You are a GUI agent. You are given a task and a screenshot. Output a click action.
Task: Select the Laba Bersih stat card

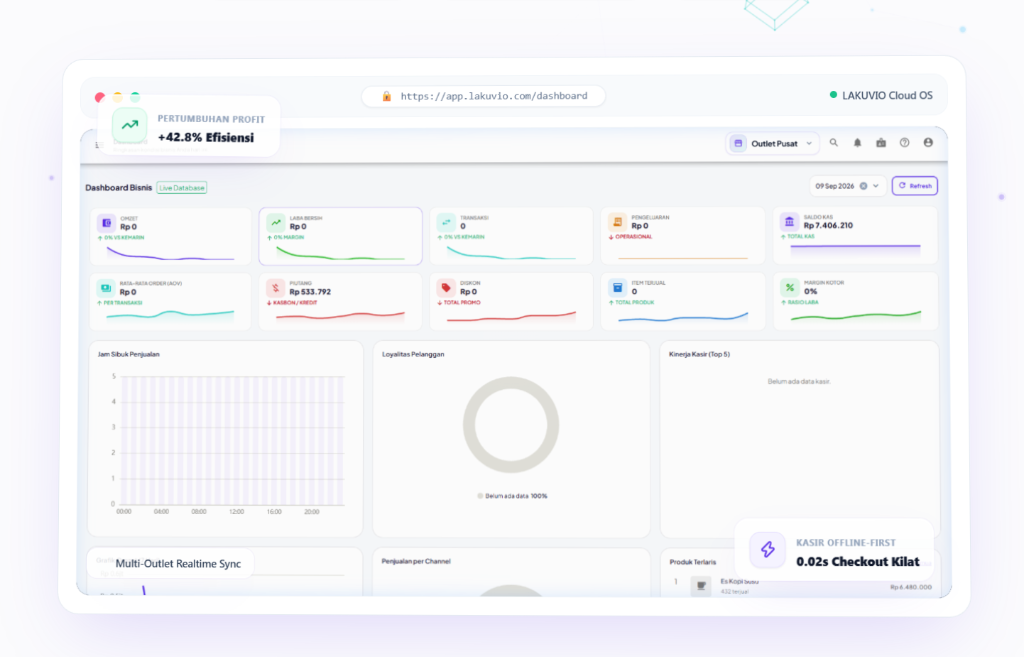(x=340, y=236)
